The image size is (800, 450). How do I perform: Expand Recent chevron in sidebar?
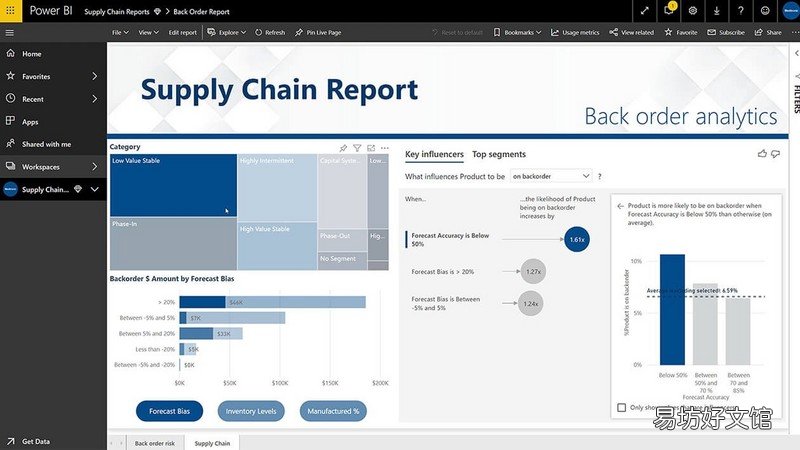(x=95, y=98)
